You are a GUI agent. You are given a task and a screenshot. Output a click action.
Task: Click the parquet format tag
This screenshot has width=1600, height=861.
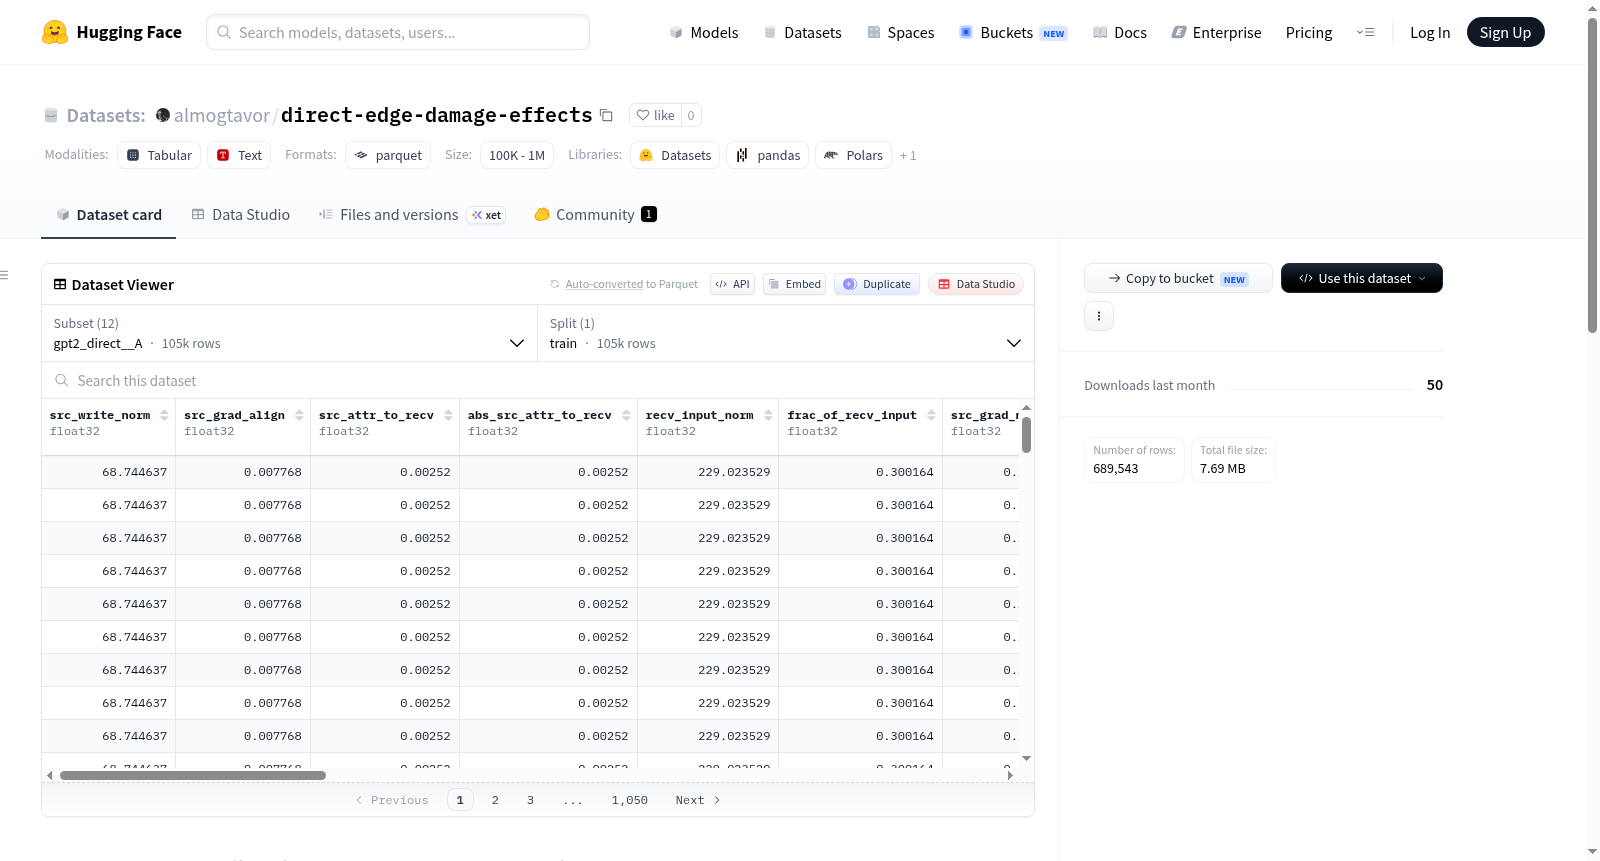point(388,155)
